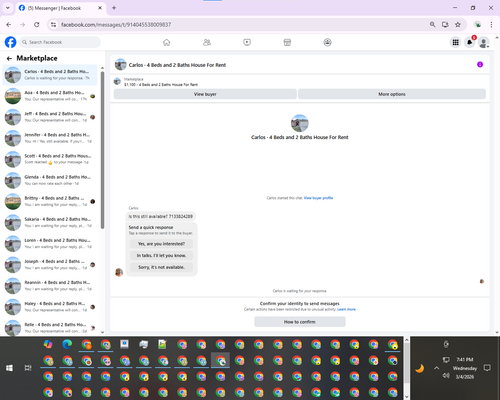
Task: Open the Windows notification center icon
Action: click(x=487, y=368)
